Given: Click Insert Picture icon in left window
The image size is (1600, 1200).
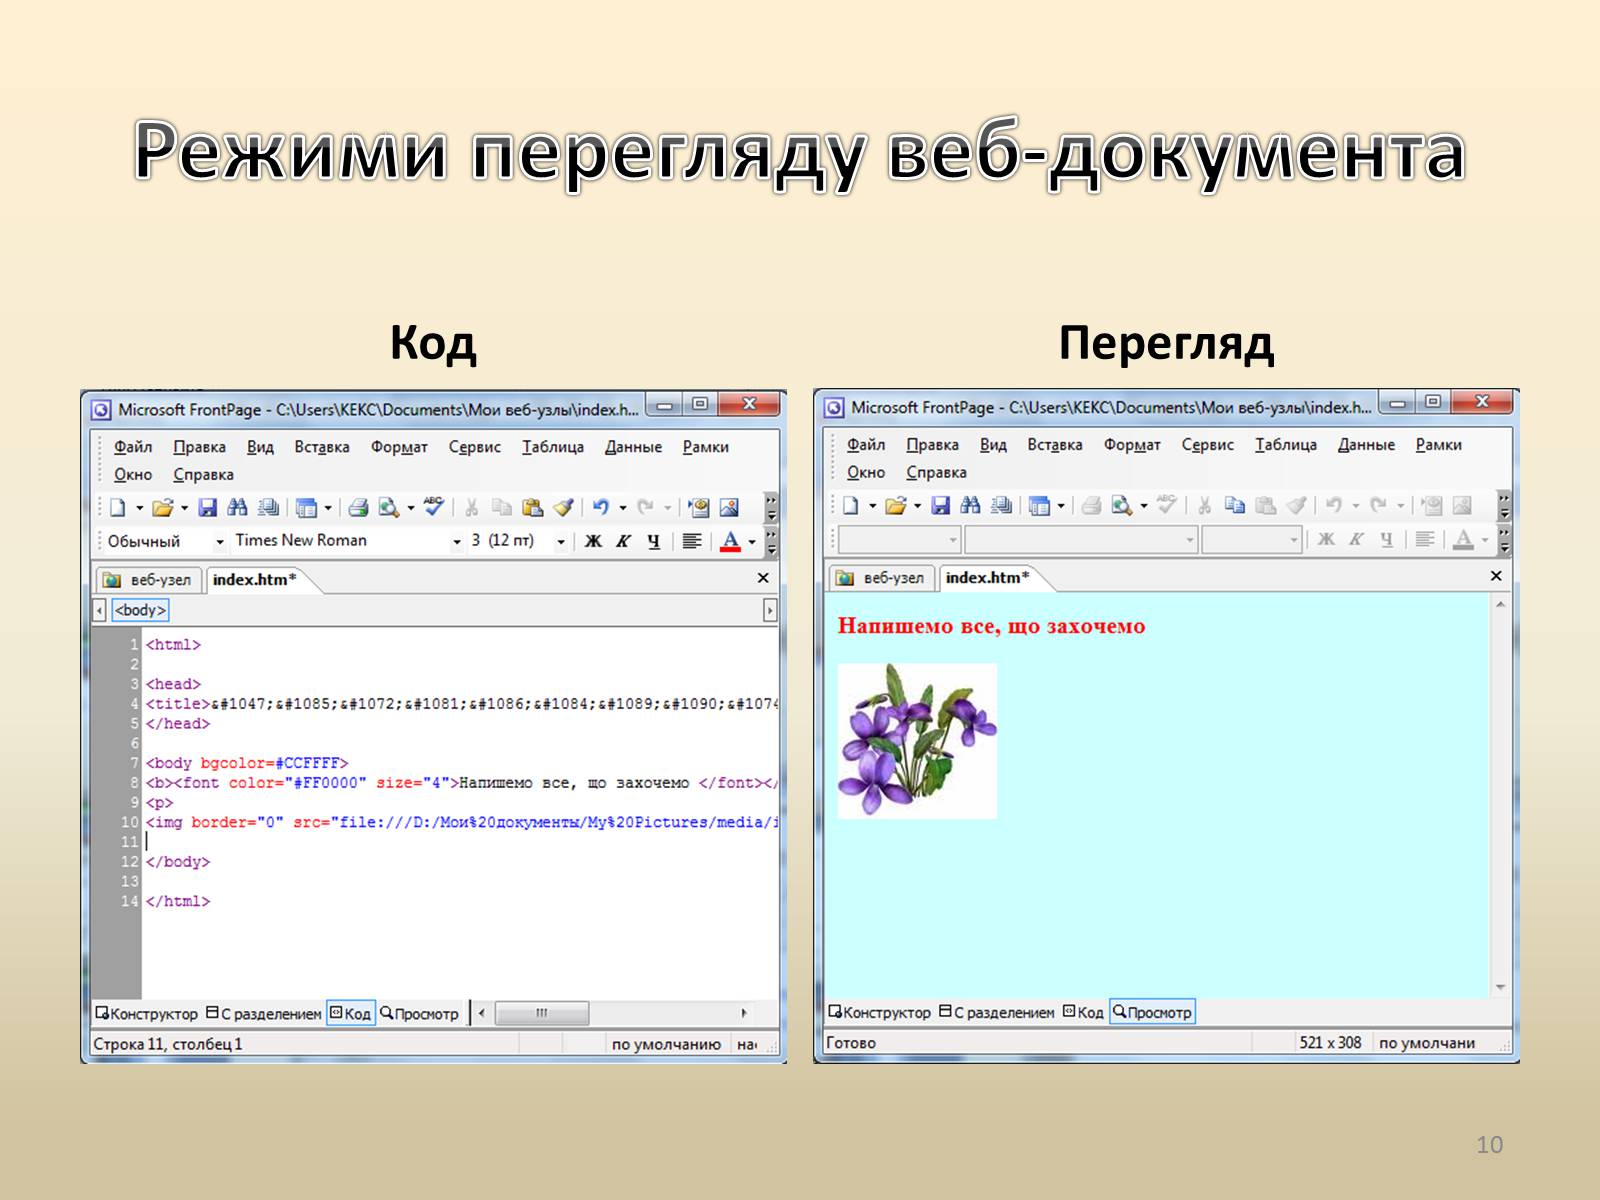Looking at the screenshot, I should [x=729, y=508].
